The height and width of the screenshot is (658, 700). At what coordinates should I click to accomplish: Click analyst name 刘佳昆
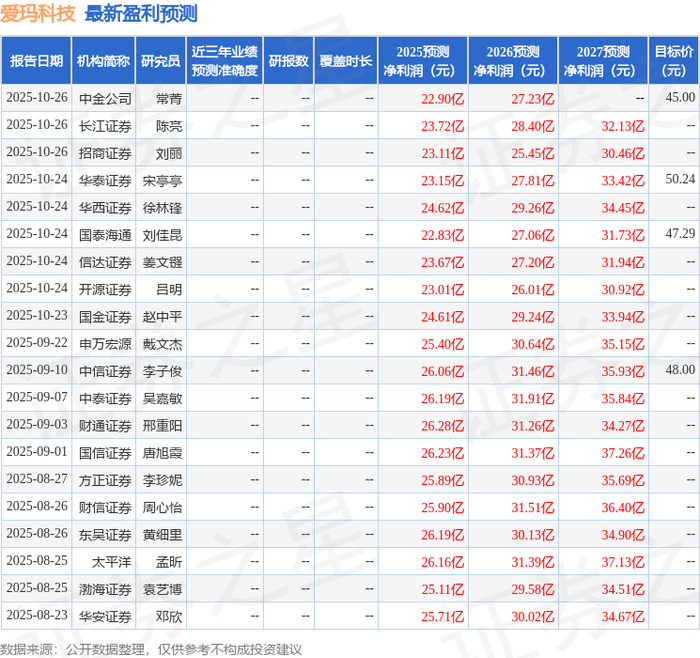[x=162, y=235]
